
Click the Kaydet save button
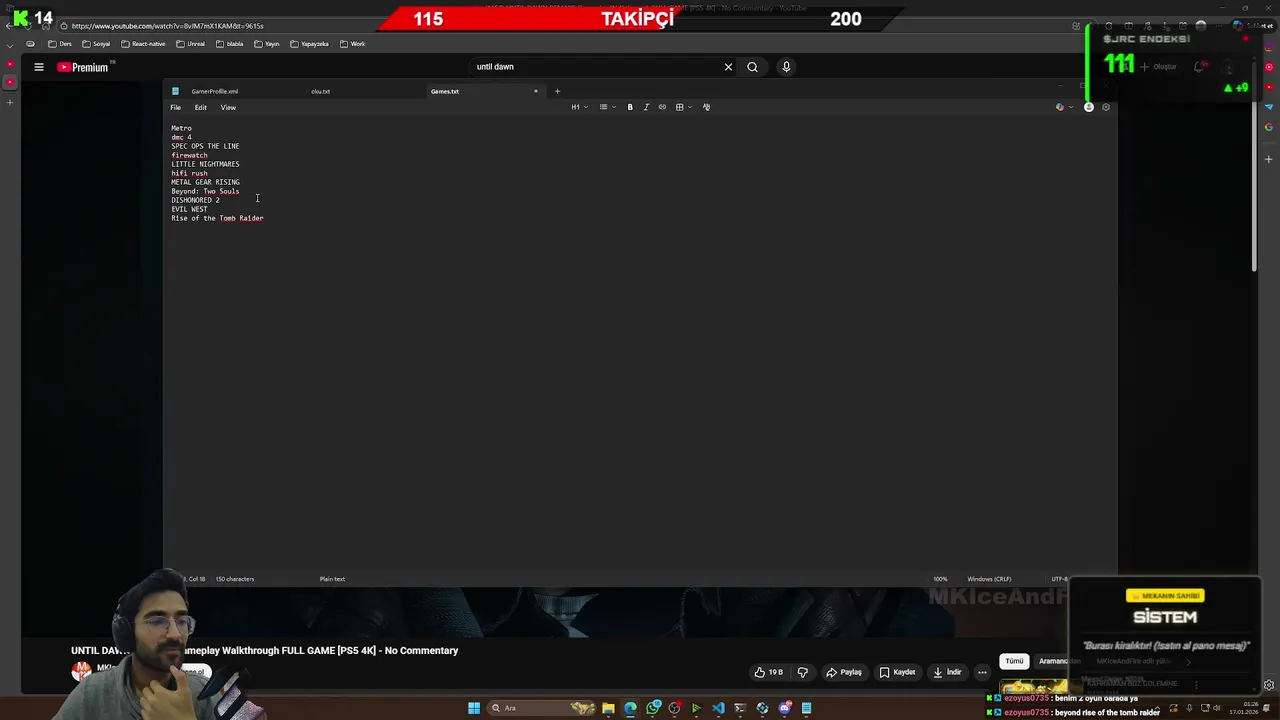(897, 672)
